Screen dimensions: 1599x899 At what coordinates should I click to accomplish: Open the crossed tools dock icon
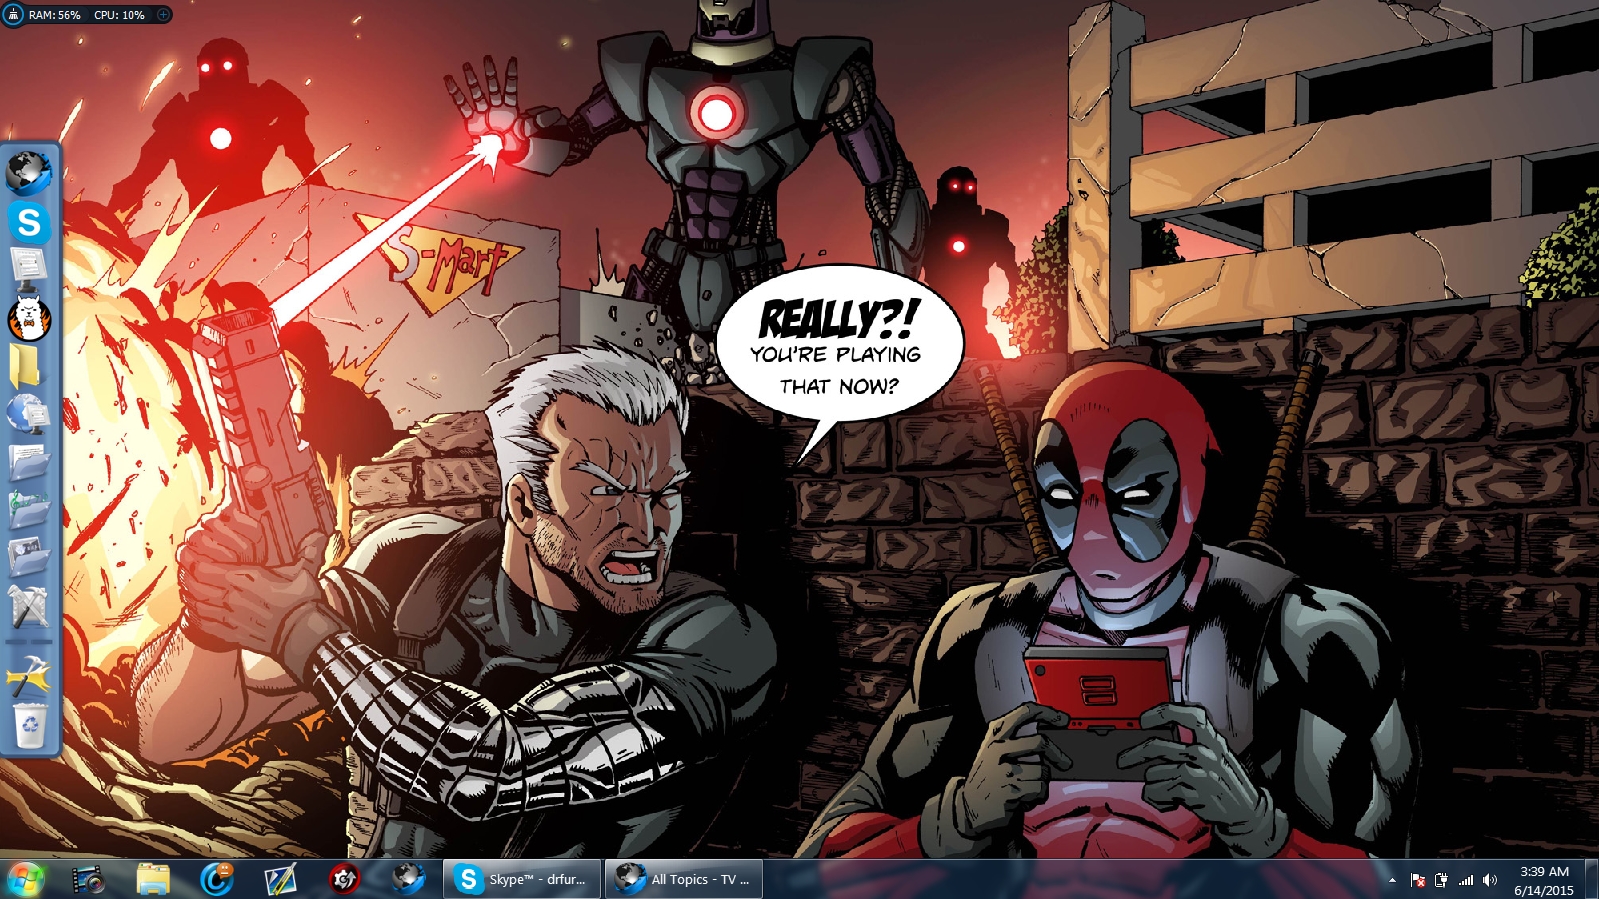[x=29, y=607]
